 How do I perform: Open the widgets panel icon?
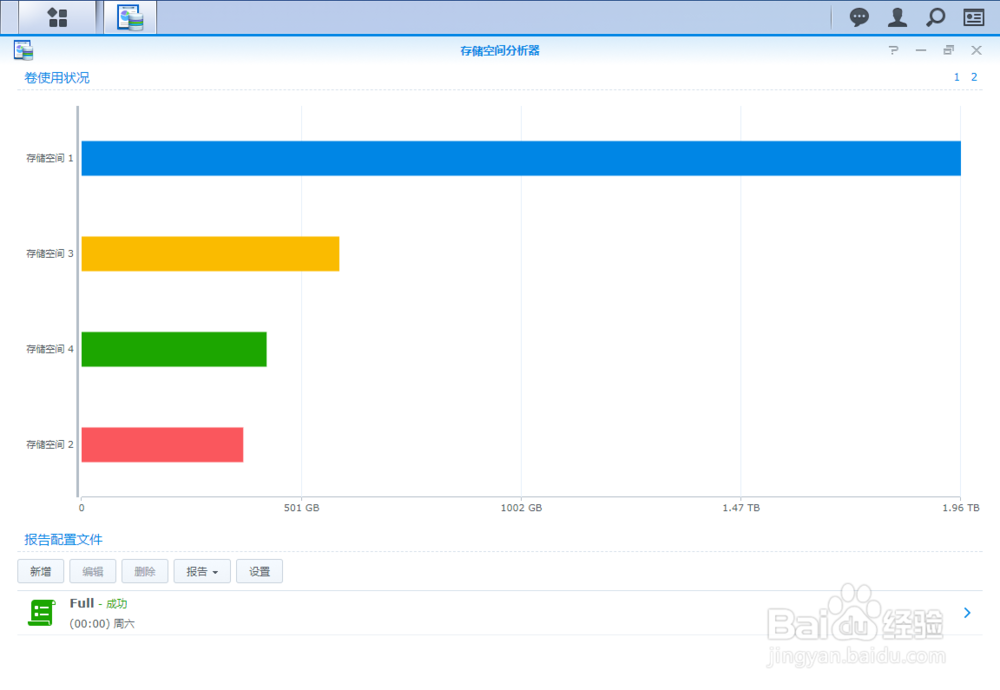pos(973,17)
